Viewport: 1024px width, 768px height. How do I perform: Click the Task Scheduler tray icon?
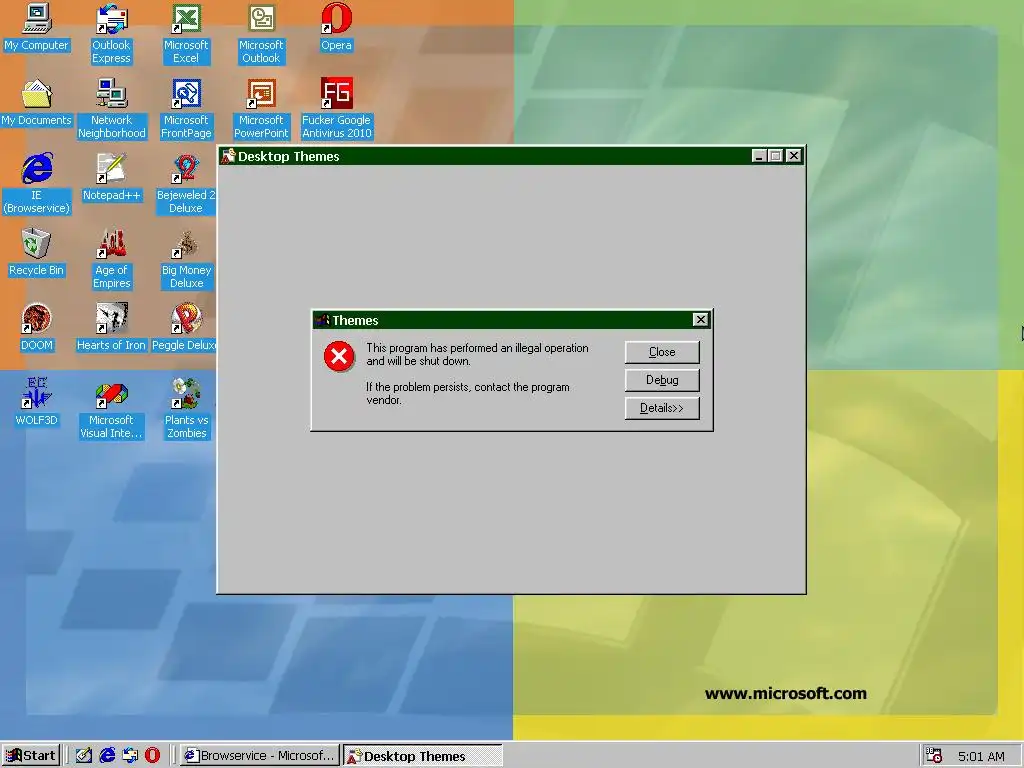(934, 756)
